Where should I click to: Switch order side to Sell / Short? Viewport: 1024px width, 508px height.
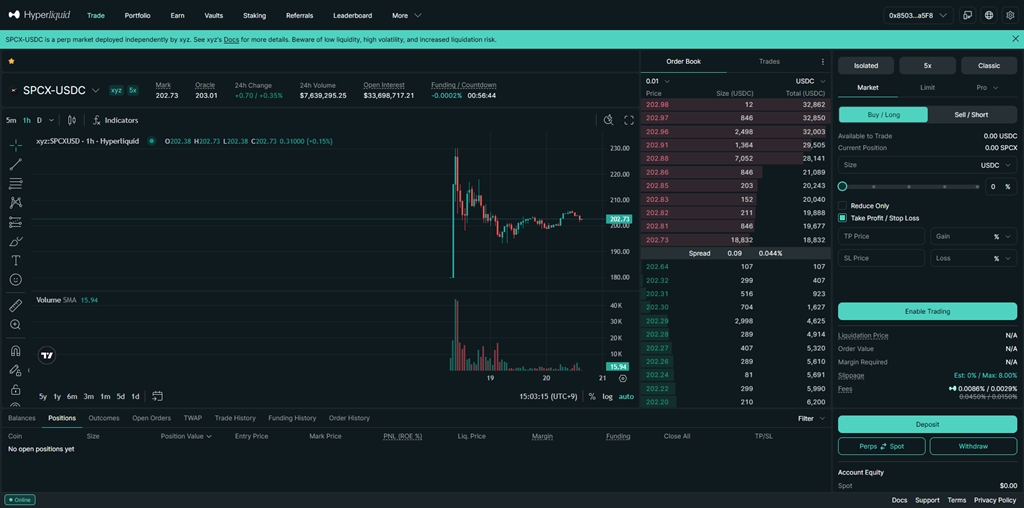point(972,115)
